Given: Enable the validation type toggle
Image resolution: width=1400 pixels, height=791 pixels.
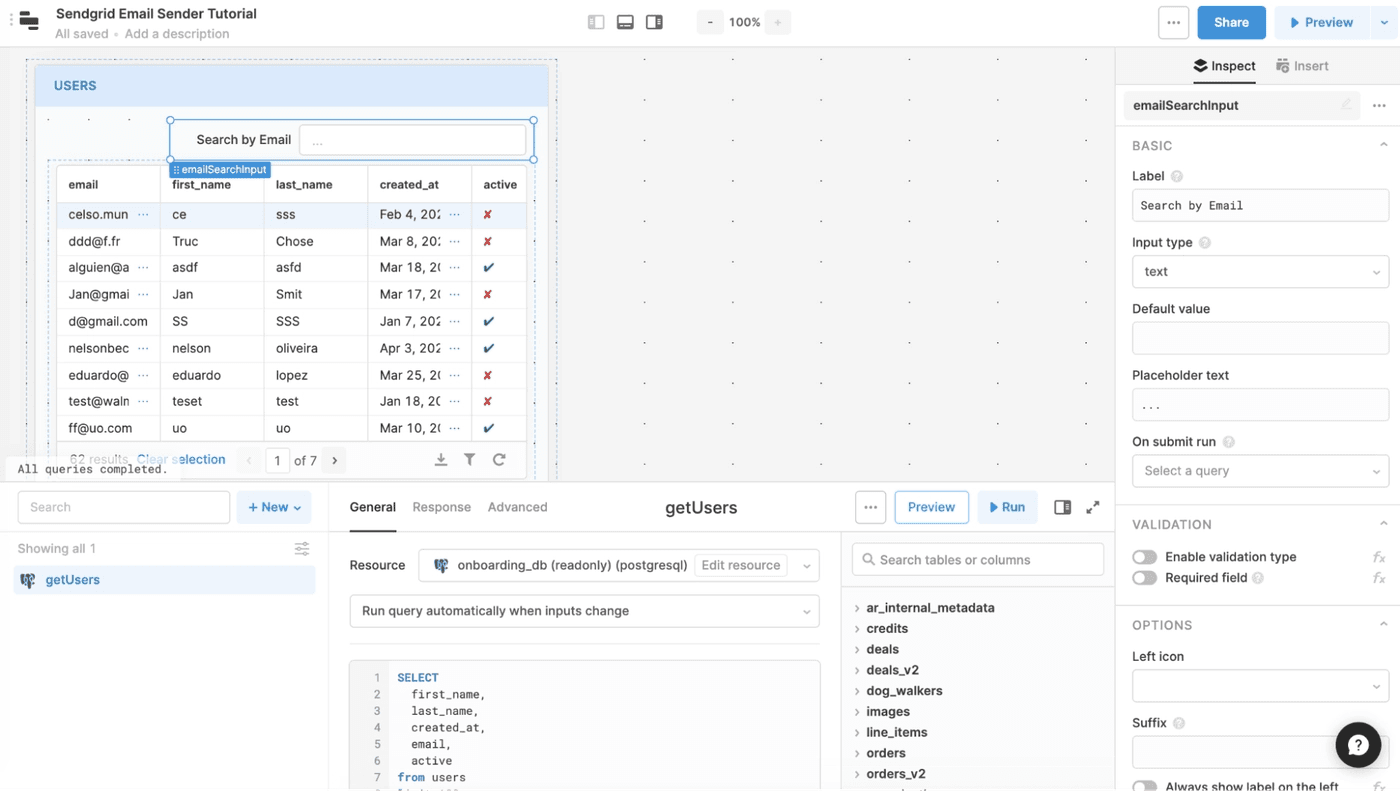Looking at the screenshot, I should pos(1145,557).
